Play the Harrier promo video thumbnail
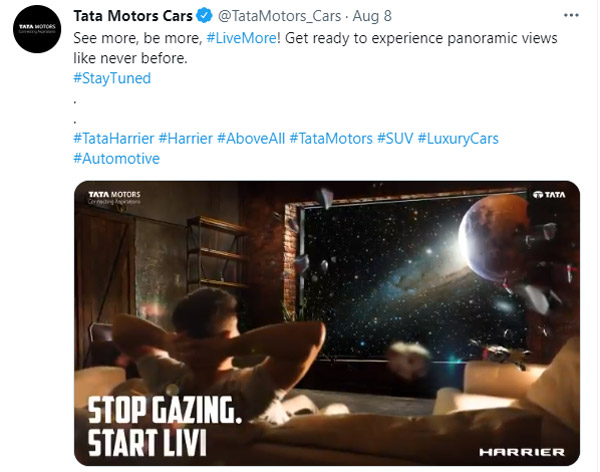 pyautogui.click(x=327, y=323)
